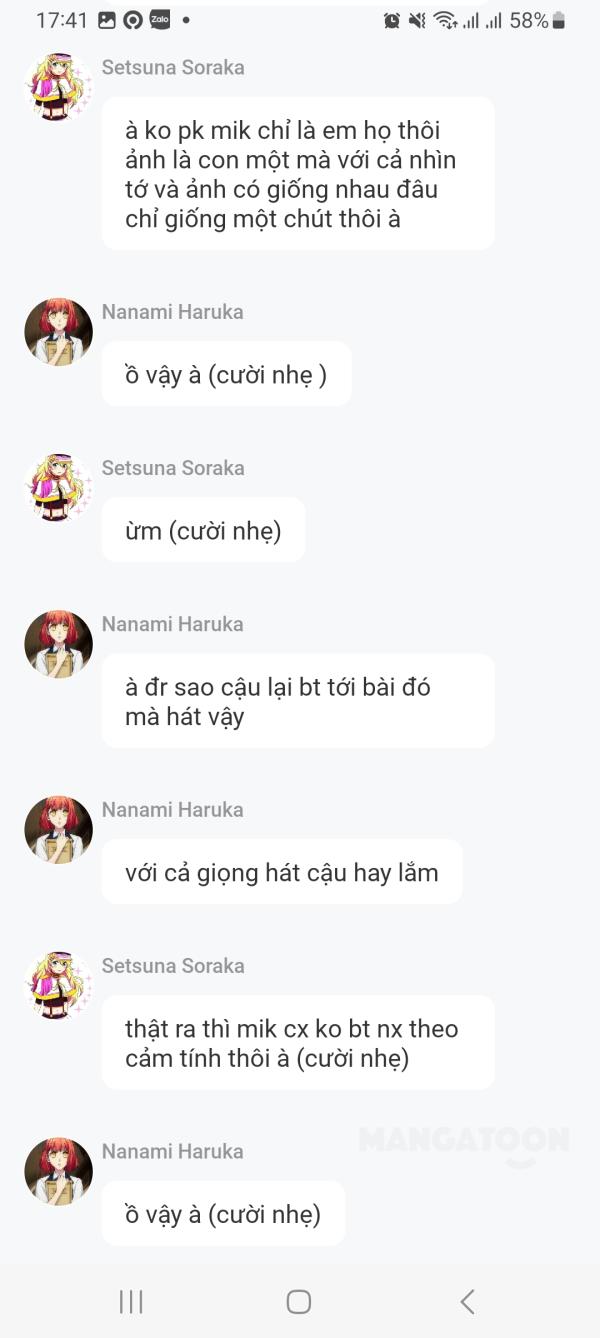Tap the Android home button
The image size is (600, 1338).
299,1301
